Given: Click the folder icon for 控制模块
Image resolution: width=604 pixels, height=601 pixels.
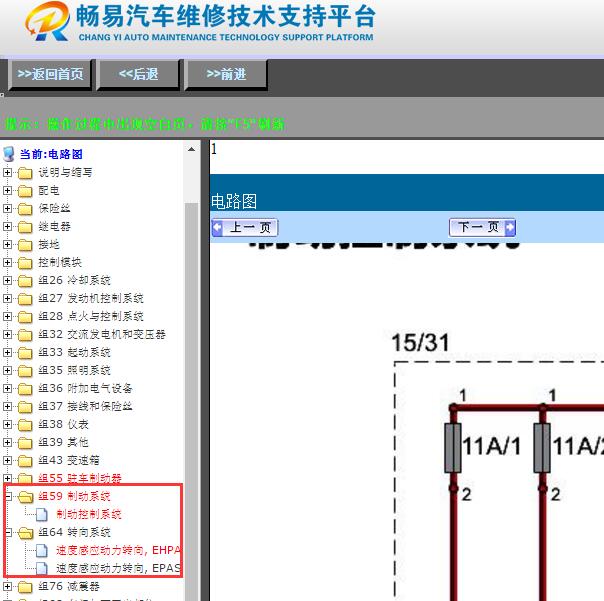Looking at the screenshot, I should (25, 263).
